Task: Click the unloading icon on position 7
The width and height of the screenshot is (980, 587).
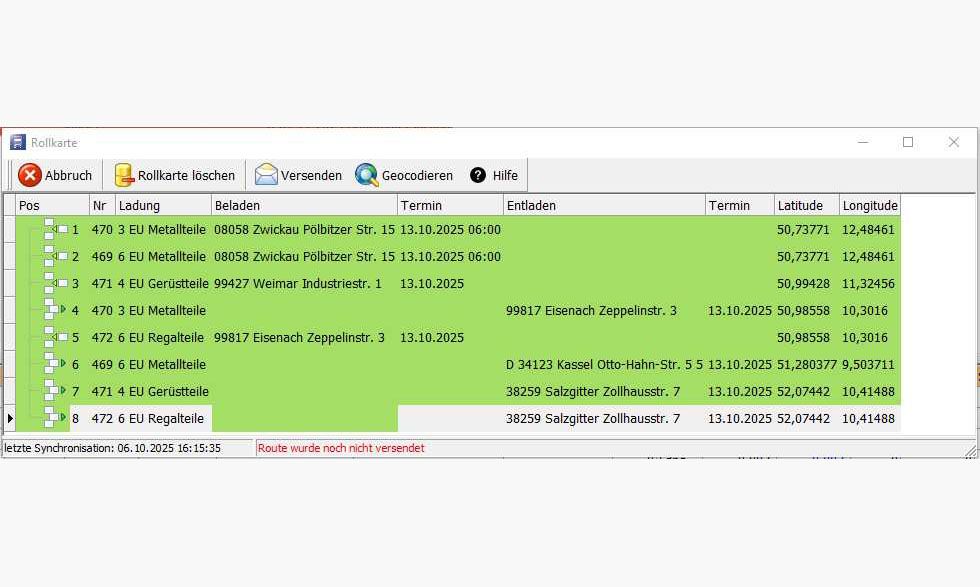Action: (60, 392)
